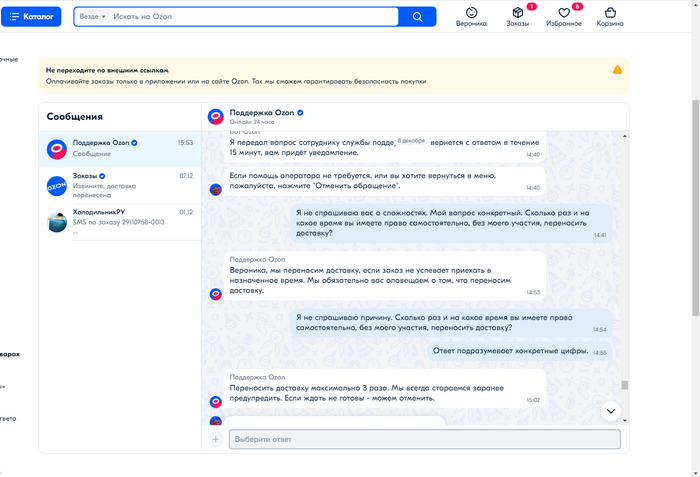This screenshot has width=700, height=477.
Task: Click the message about Переносить доставку максимально 3 раза
Action: 384,388
